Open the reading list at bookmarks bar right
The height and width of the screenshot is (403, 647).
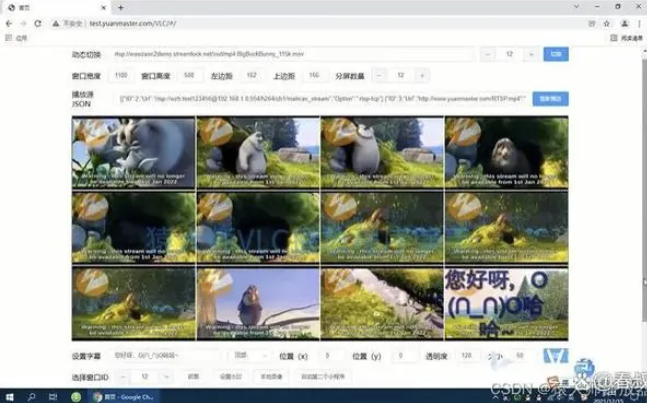tap(626, 38)
